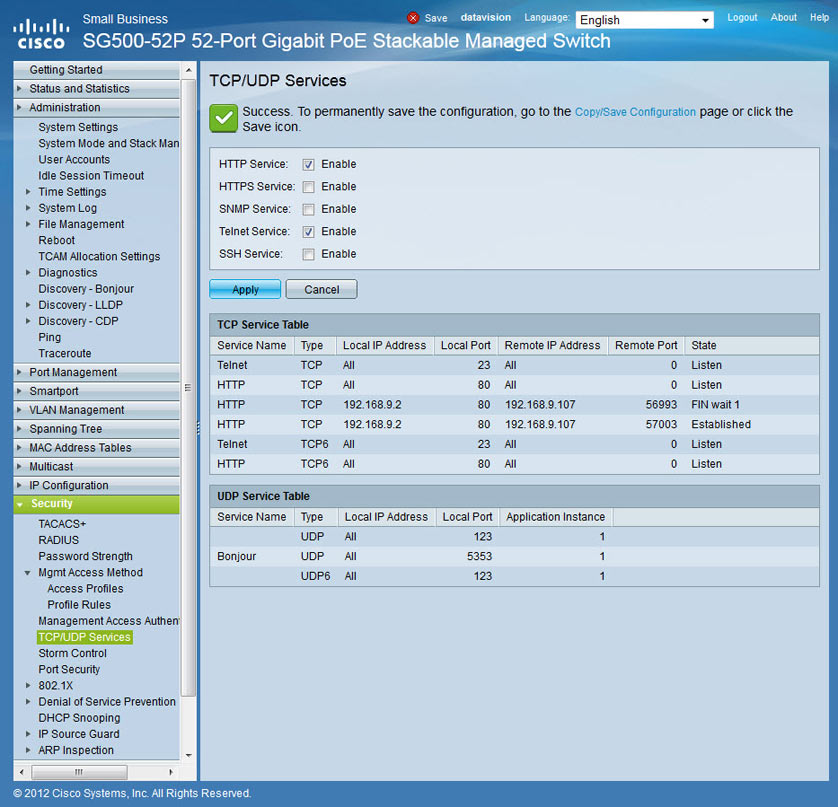Image resolution: width=838 pixels, height=807 pixels.
Task: Open Password Strength page
Action: click(85, 556)
